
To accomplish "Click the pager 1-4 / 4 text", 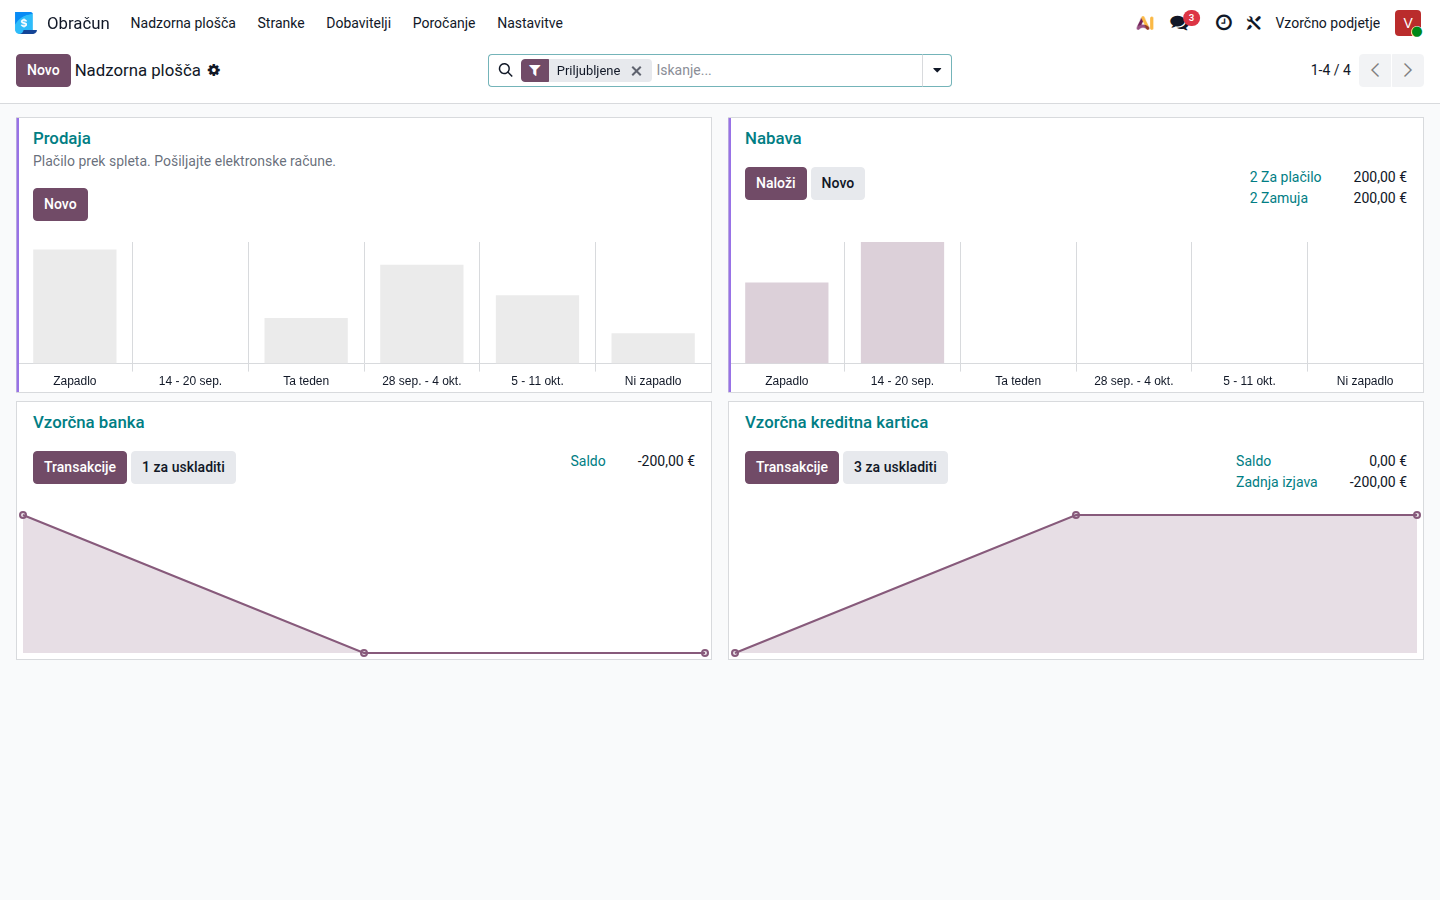I will tap(1330, 70).
